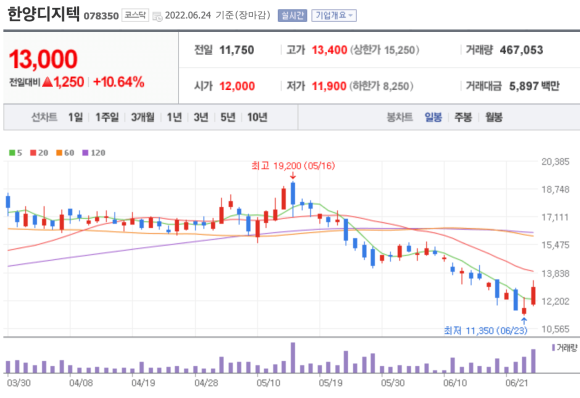Click the high price 13,400
Image resolution: width=580 pixels, height=398 pixels.
point(329,50)
